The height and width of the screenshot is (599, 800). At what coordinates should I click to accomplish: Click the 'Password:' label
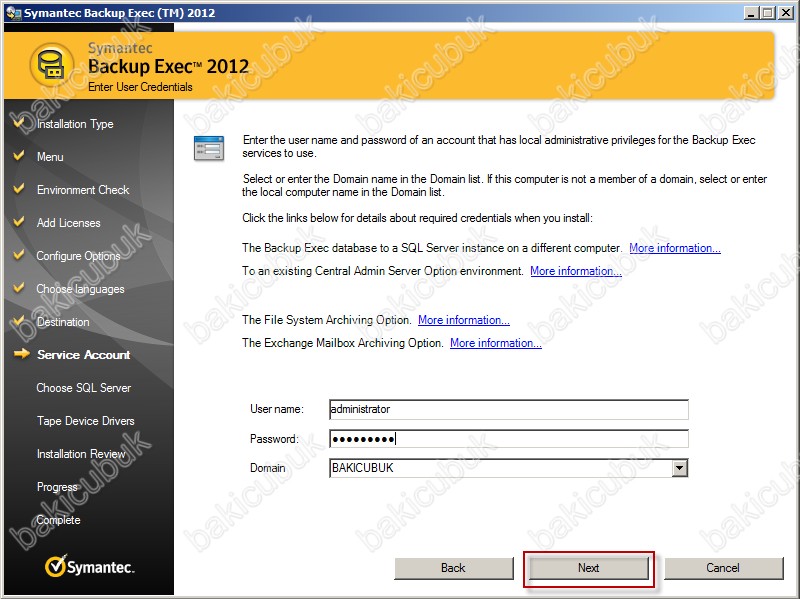274,439
